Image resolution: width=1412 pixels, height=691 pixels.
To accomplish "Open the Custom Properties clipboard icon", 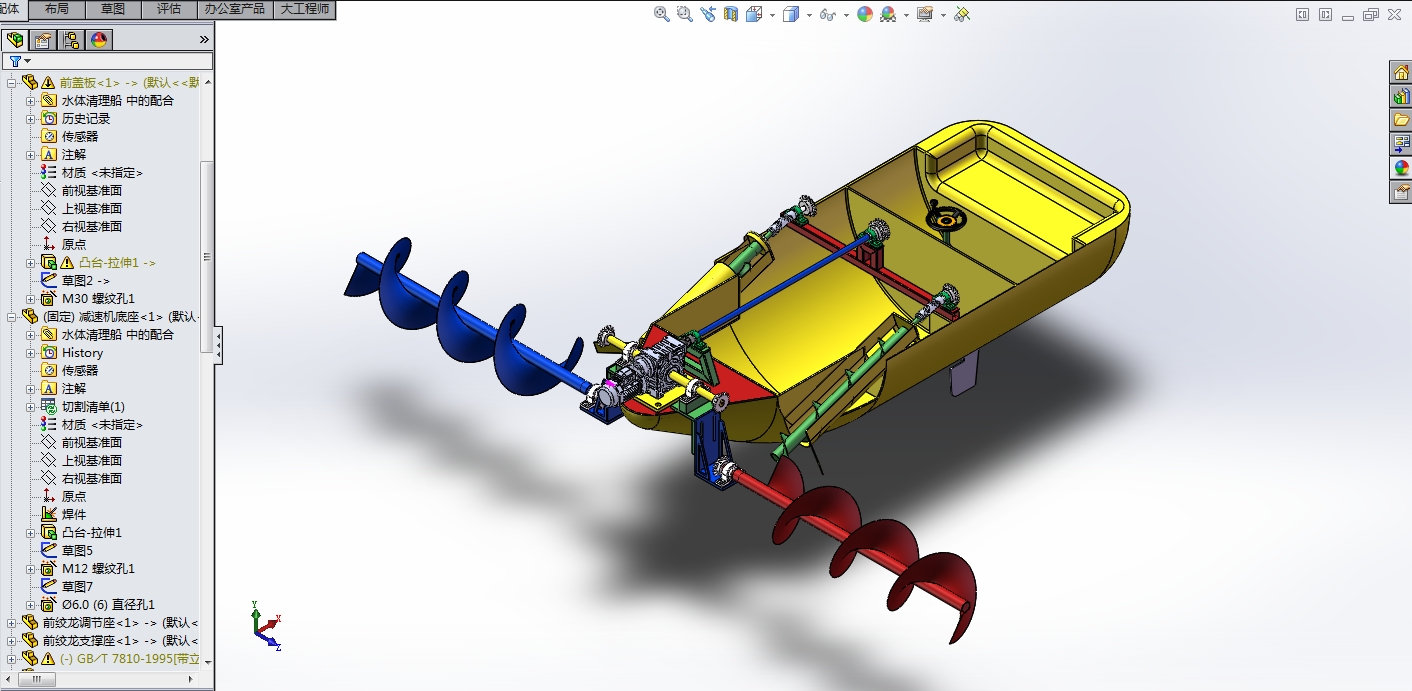I will pyautogui.click(x=1401, y=192).
